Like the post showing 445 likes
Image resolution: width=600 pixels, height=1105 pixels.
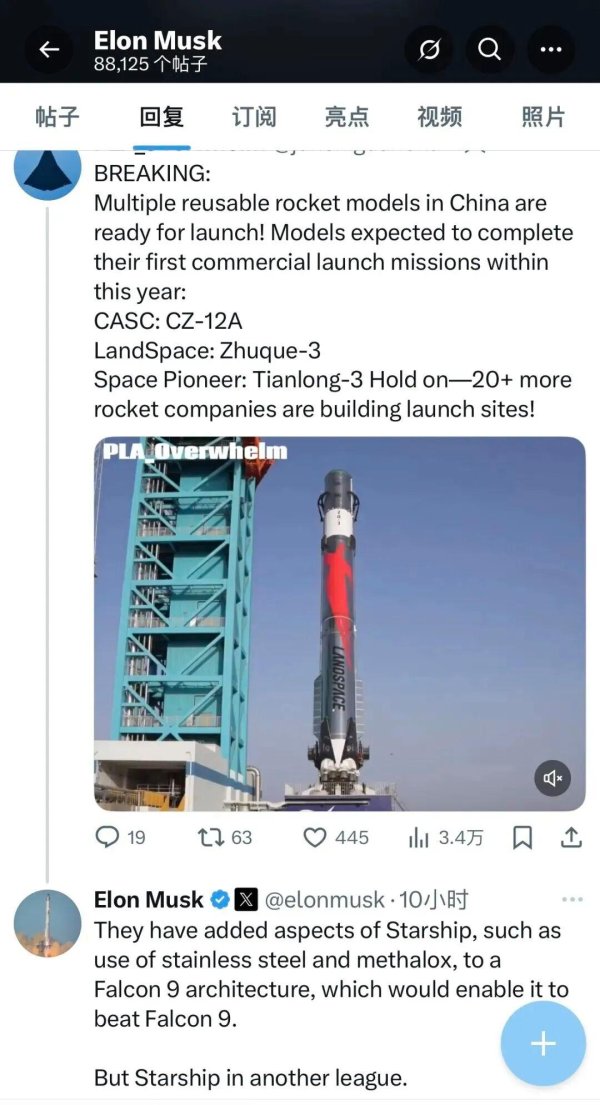coord(316,837)
